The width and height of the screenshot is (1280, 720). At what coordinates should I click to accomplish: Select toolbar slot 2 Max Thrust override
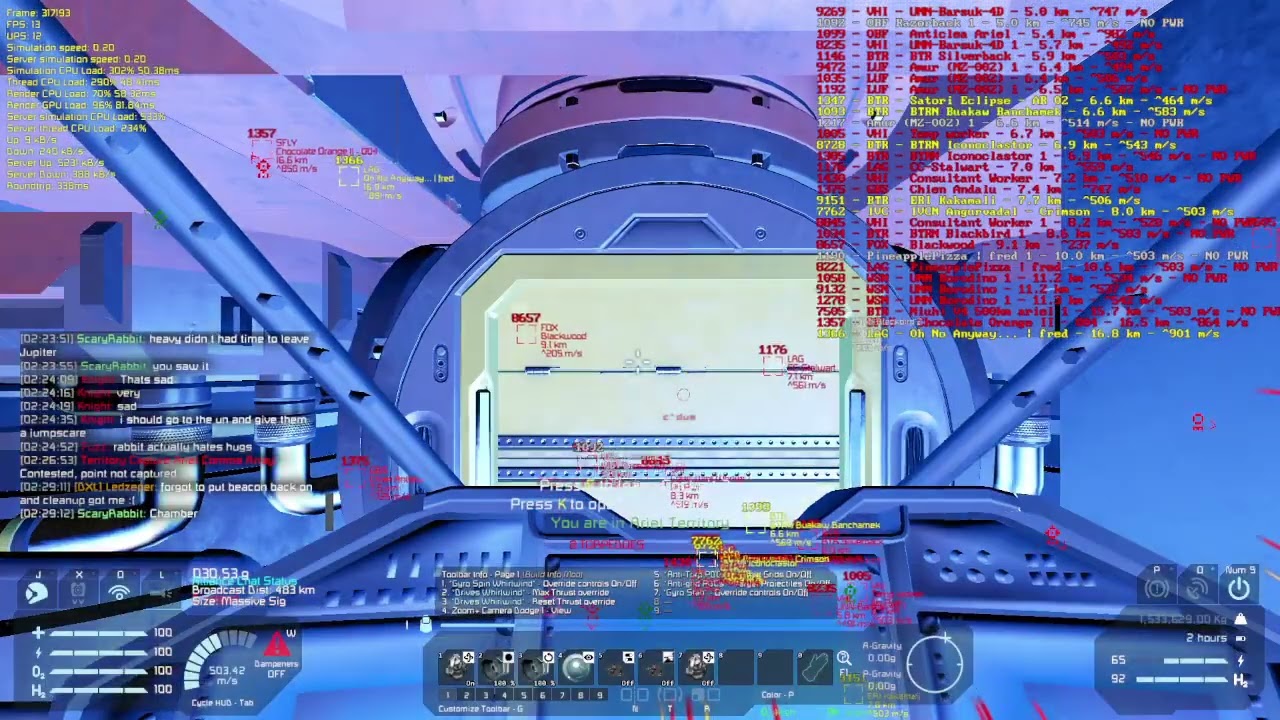[x=497, y=667]
